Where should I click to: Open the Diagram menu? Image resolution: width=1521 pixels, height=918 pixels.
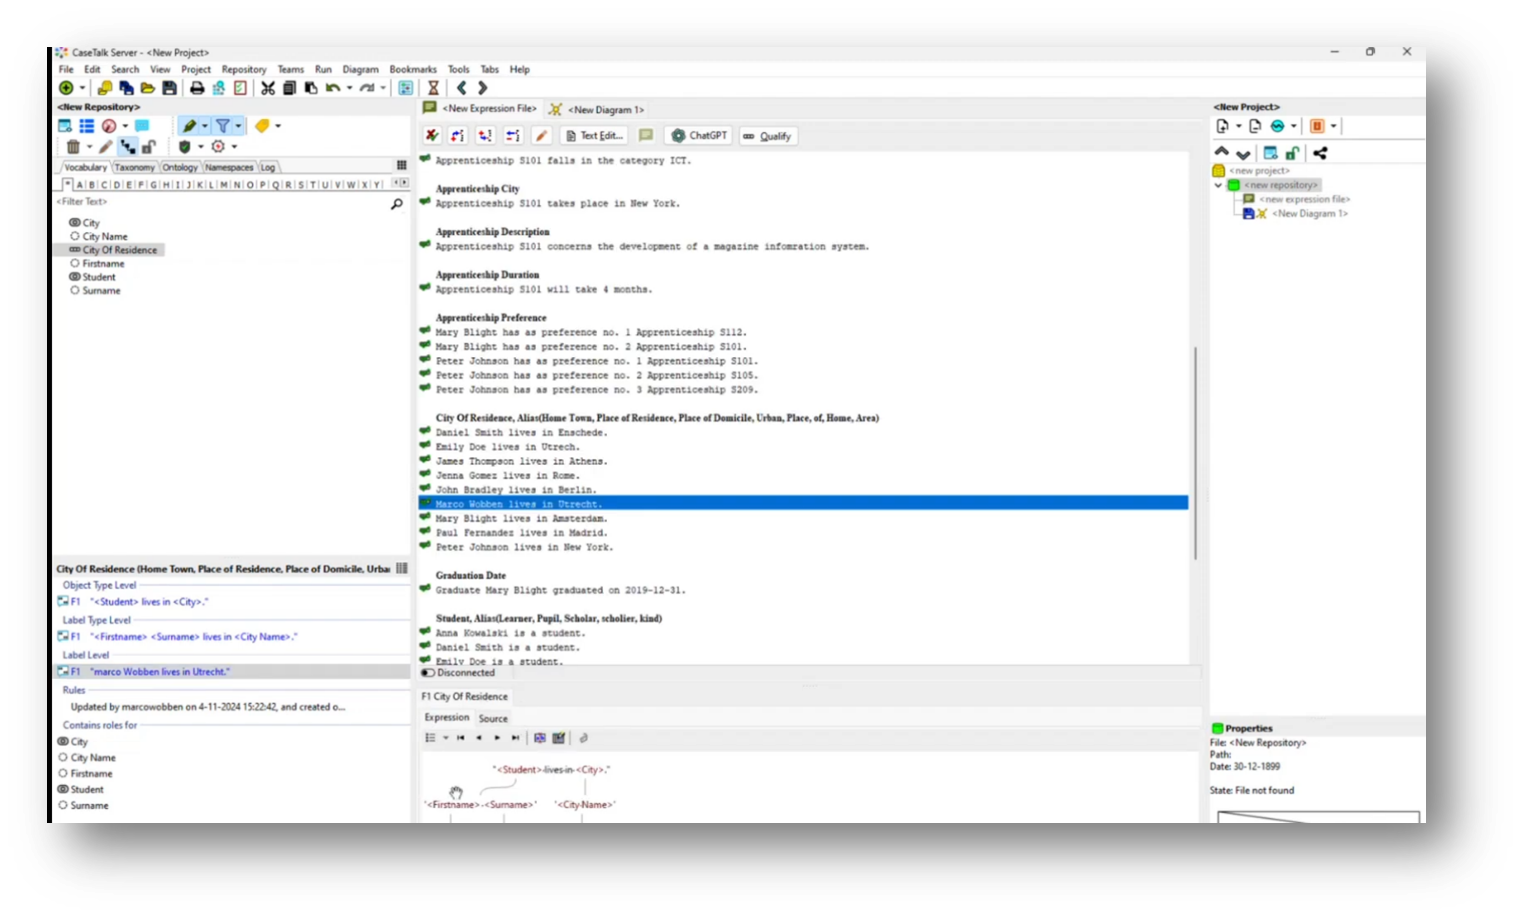(360, 69)
